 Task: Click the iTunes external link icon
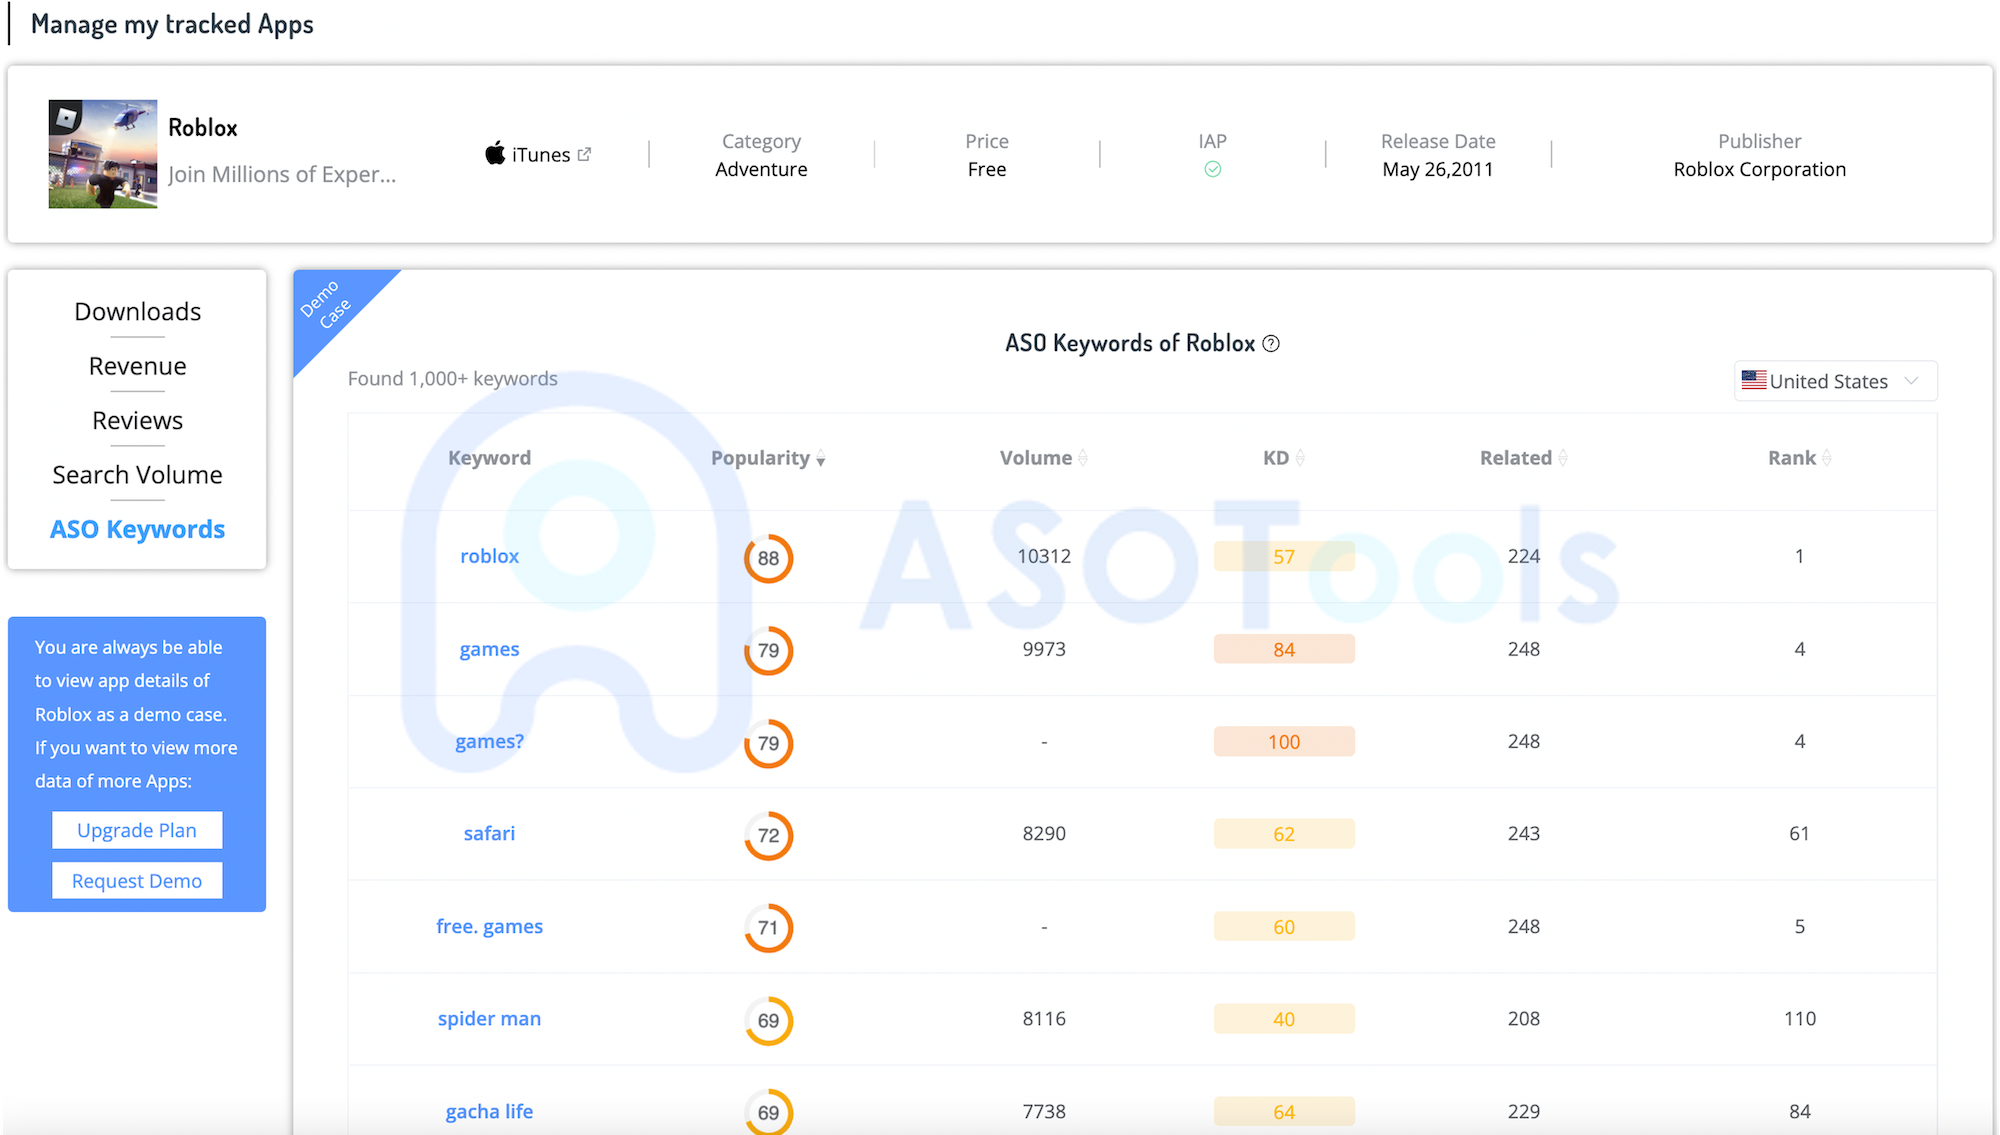click(585, 154)
